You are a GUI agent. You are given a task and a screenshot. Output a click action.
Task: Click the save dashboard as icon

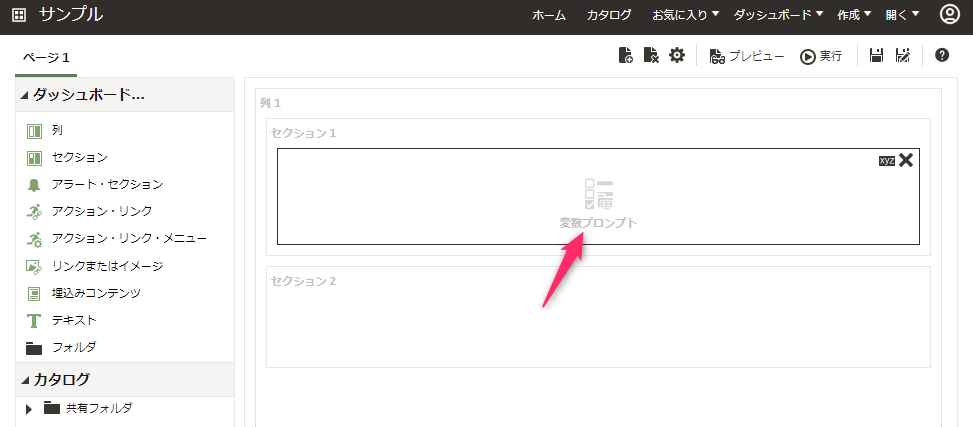pos(902,55)
